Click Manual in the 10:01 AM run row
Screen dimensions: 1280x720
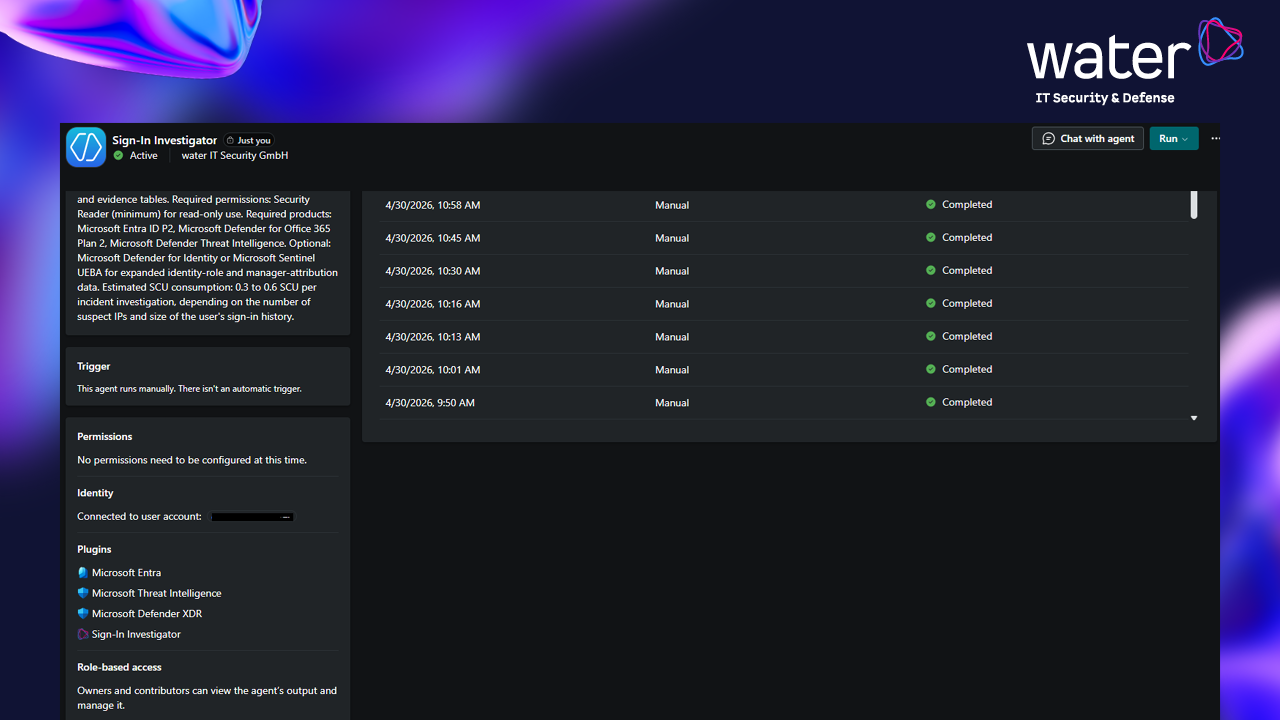click(x=672, y=370)
